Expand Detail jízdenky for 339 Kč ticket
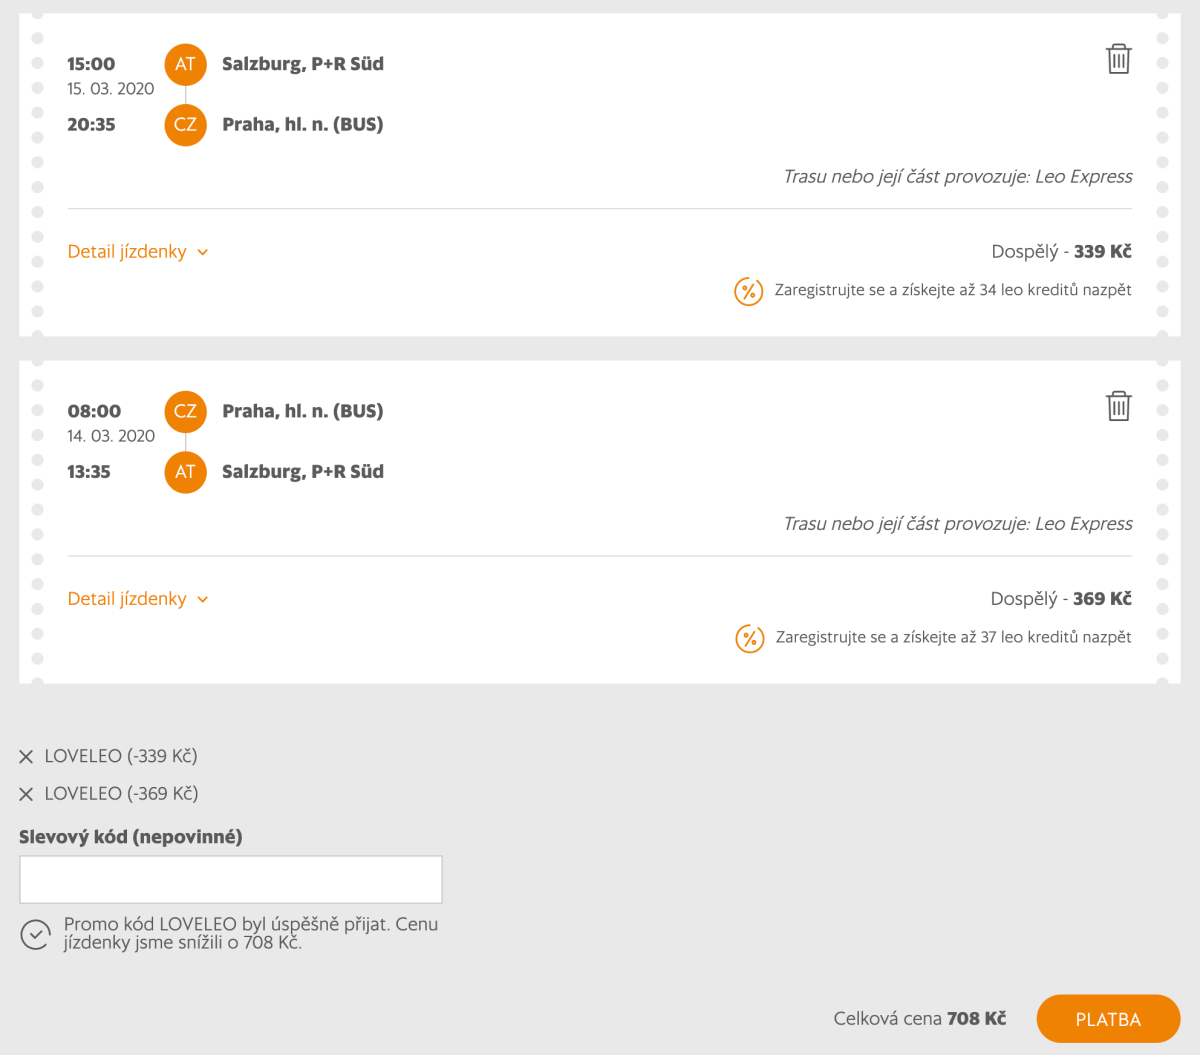Viewport: 1200px width, 1055px height. click(x=127, y=252)
